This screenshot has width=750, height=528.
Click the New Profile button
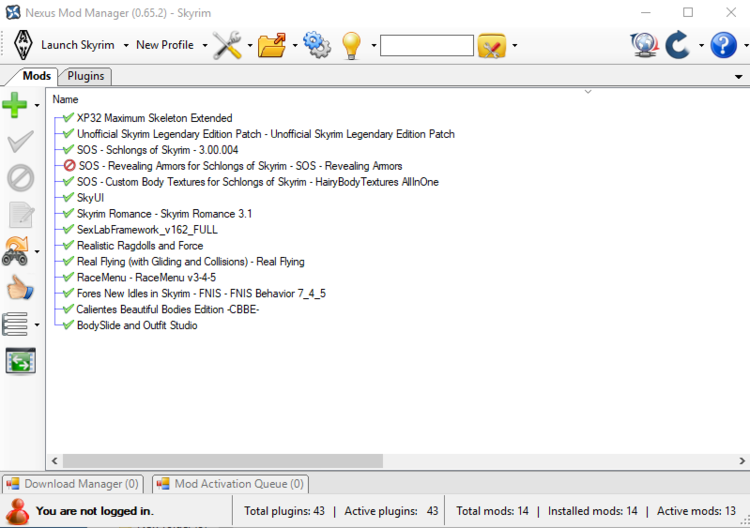point(165,45)
